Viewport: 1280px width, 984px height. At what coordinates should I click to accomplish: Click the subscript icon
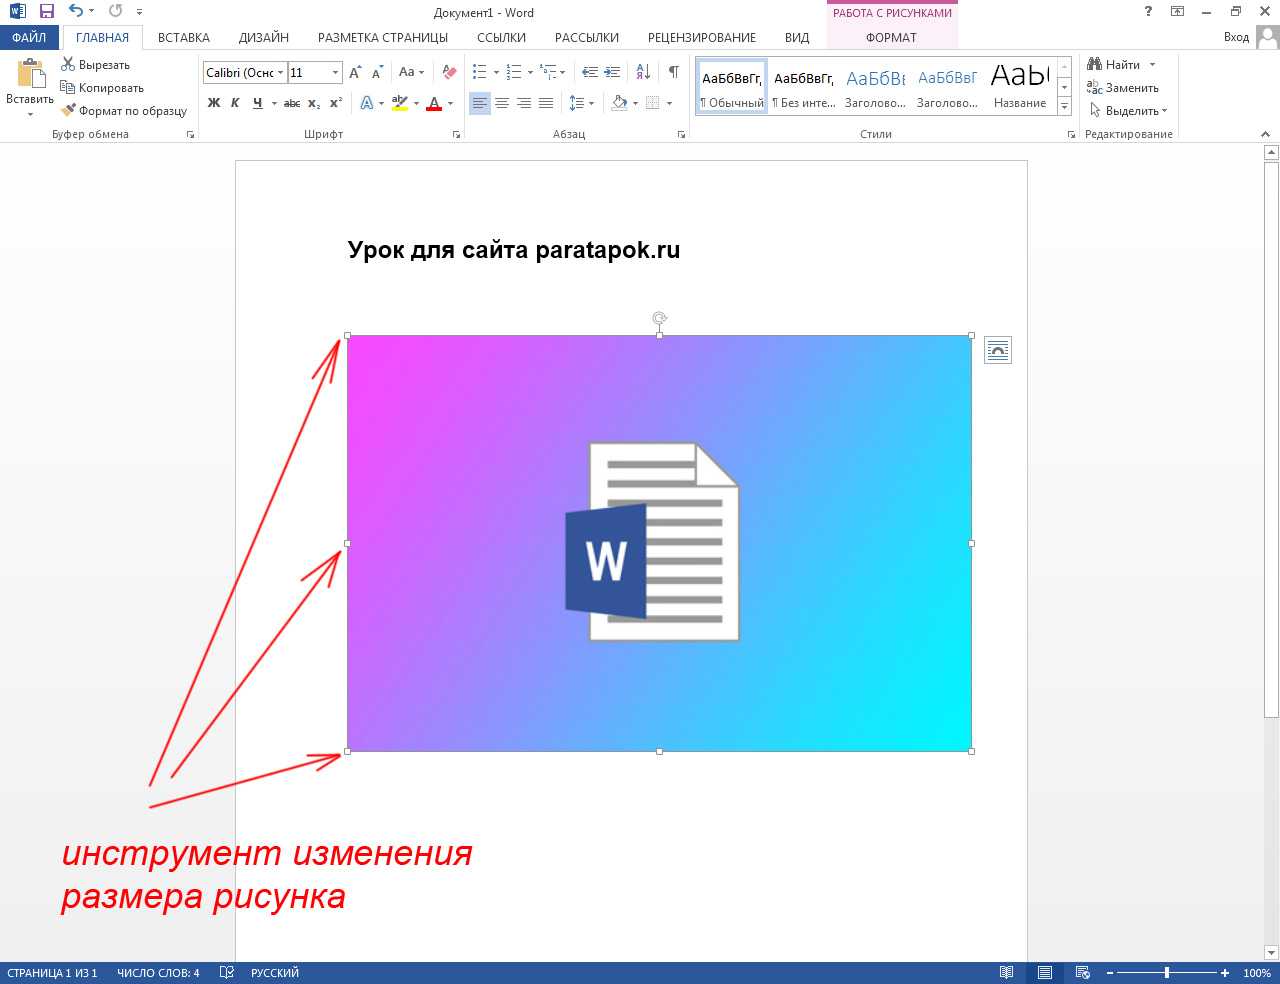point(311,103)
